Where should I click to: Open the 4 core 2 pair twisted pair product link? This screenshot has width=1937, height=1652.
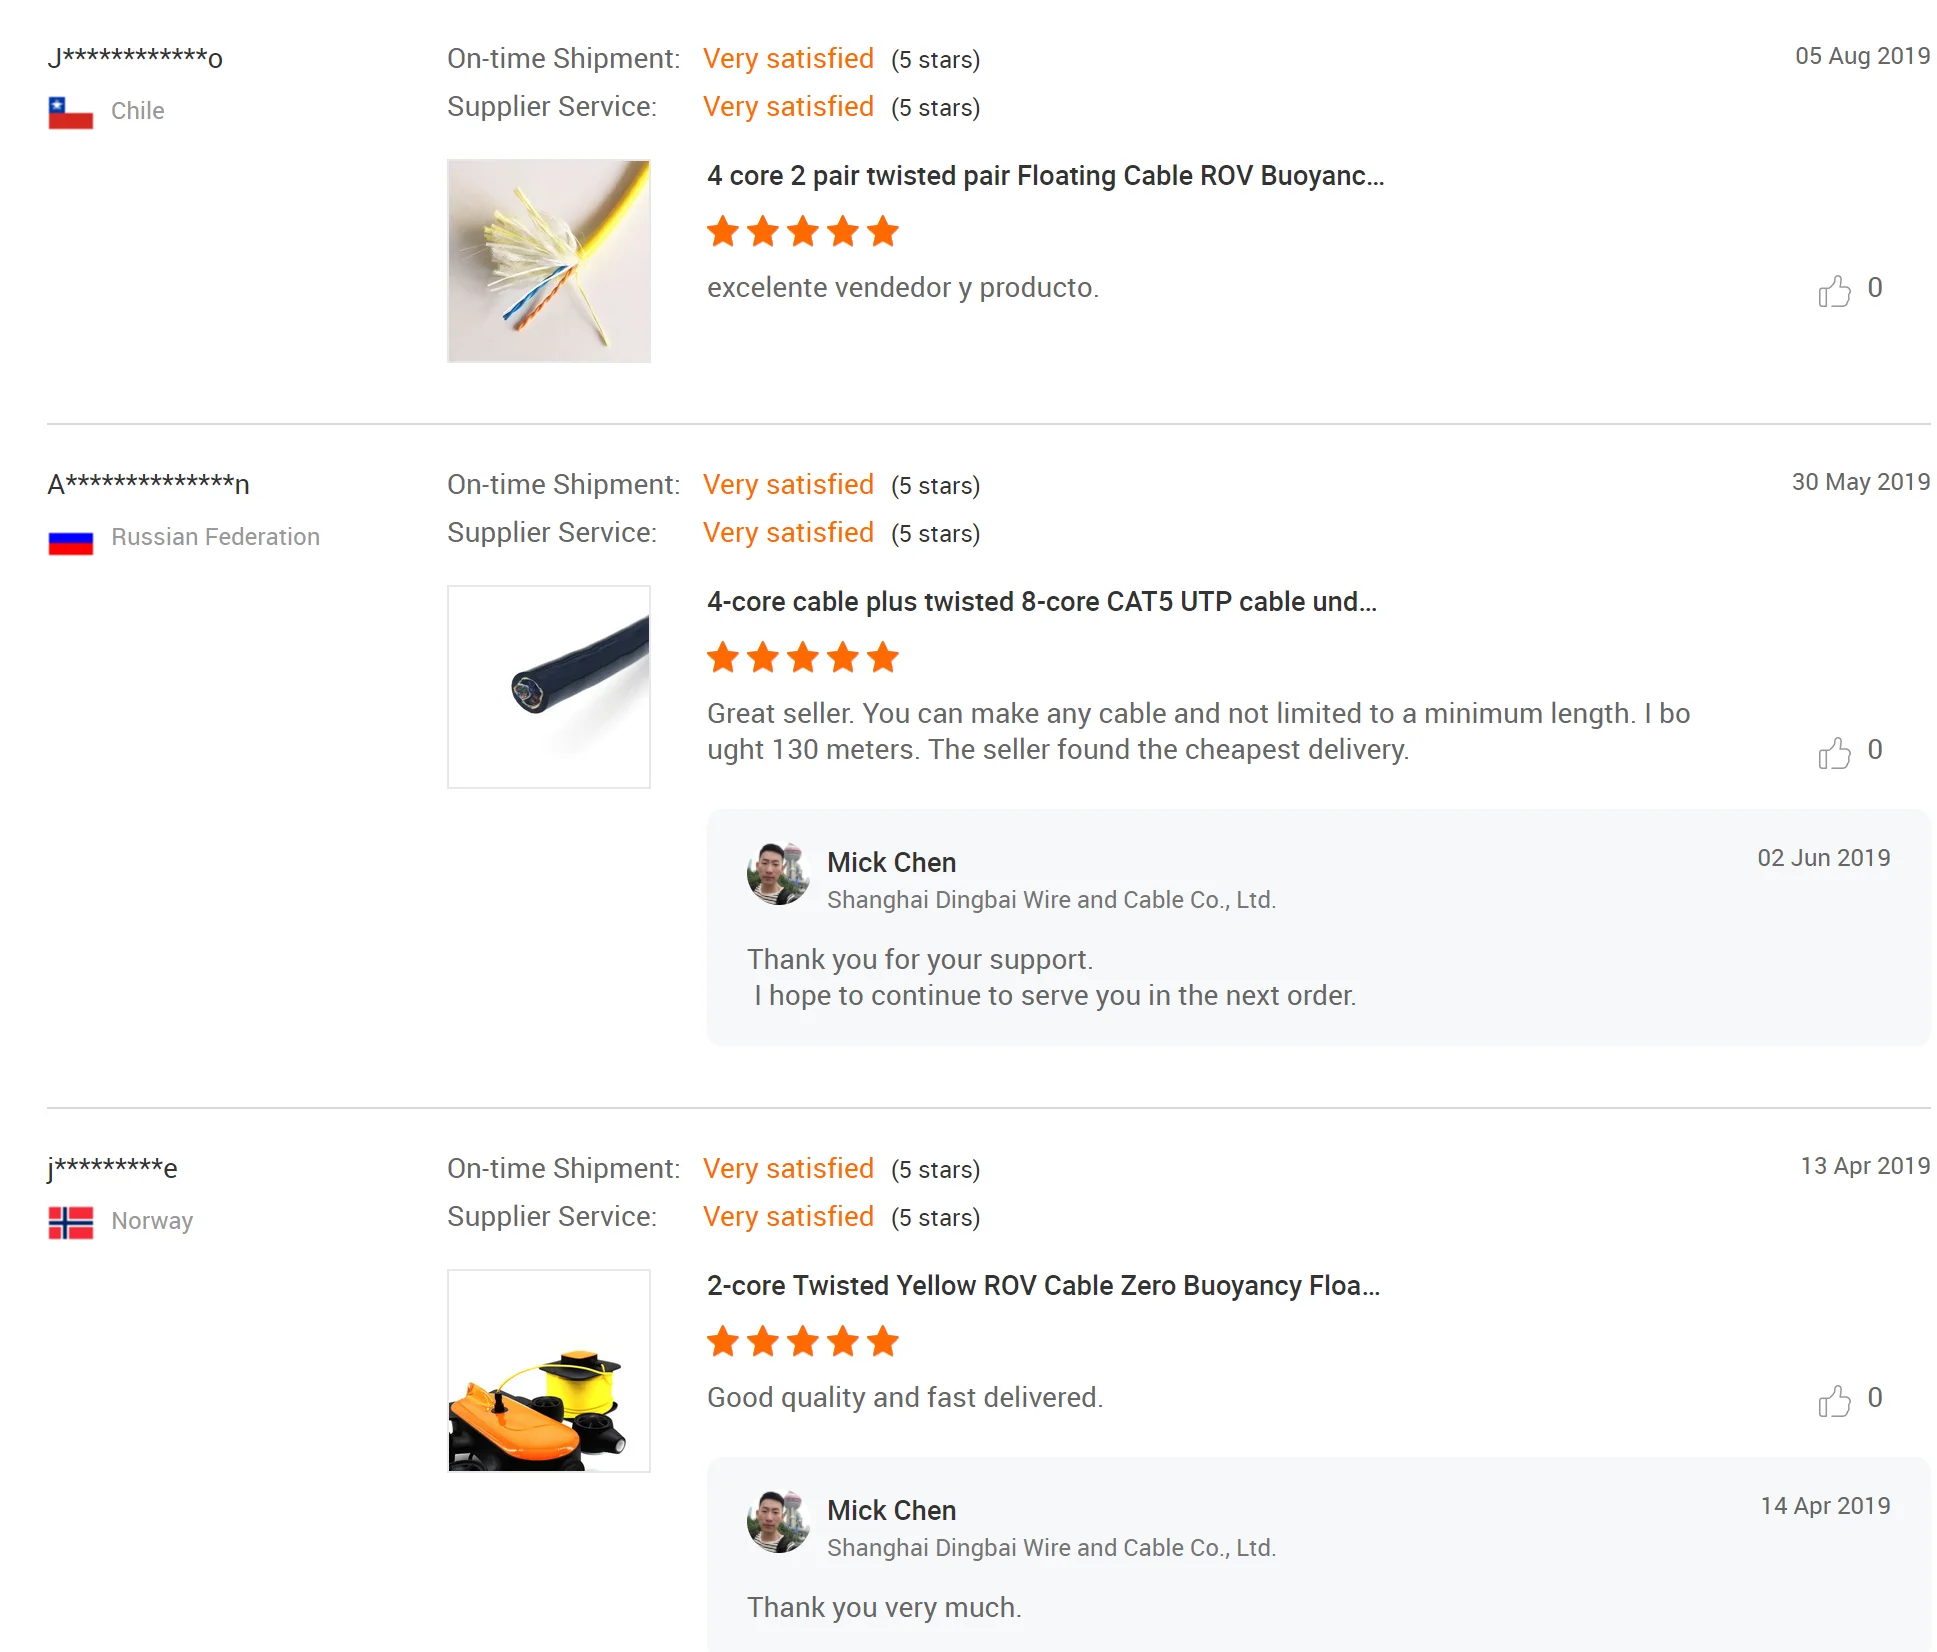tap(1045, 176)
